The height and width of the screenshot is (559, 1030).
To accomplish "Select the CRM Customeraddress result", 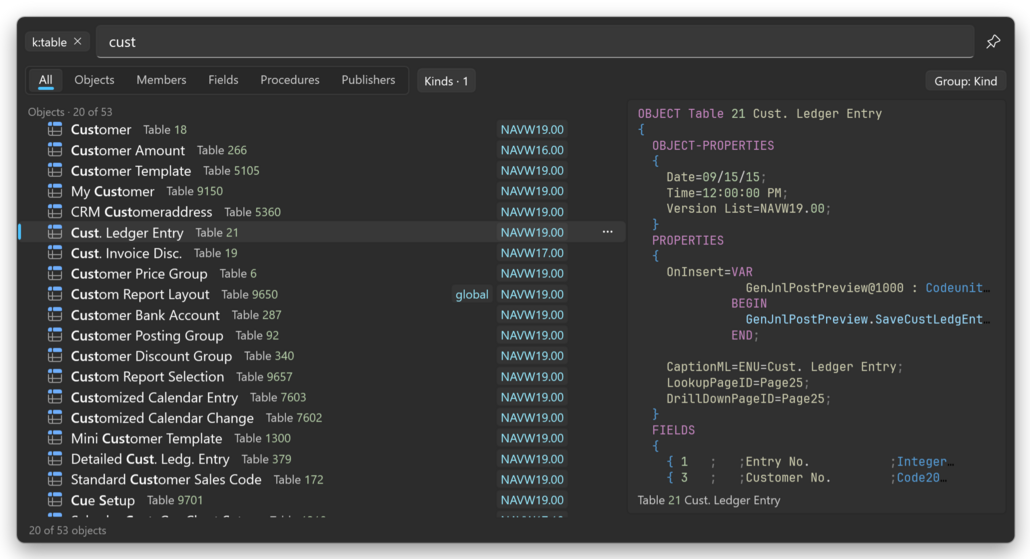I will (322, 212).
